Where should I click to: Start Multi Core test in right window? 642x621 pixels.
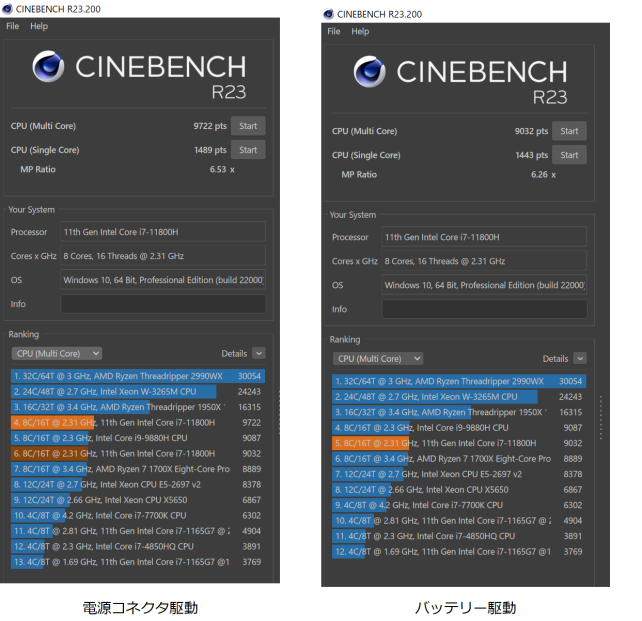coord(569,131)
